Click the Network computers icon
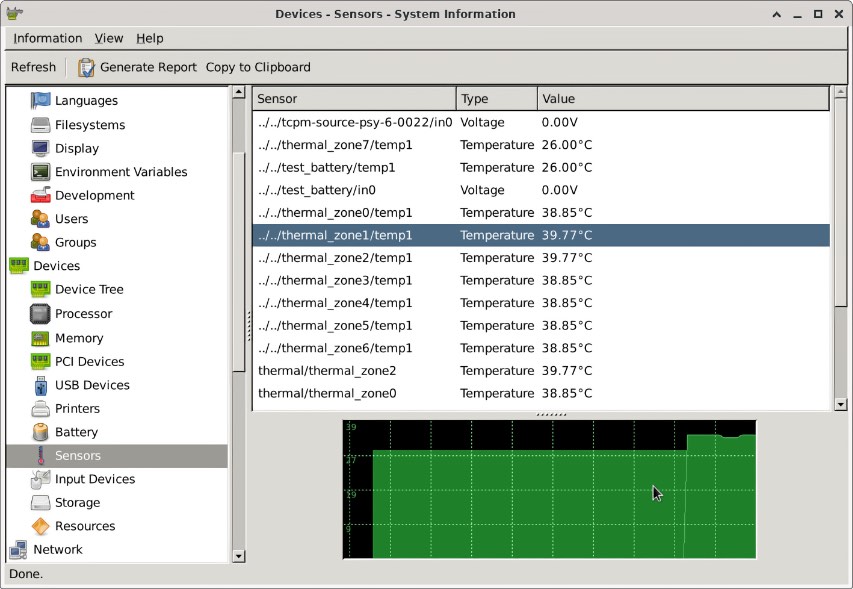The height and width of the screenshot is (589, 853). point(18,550)
